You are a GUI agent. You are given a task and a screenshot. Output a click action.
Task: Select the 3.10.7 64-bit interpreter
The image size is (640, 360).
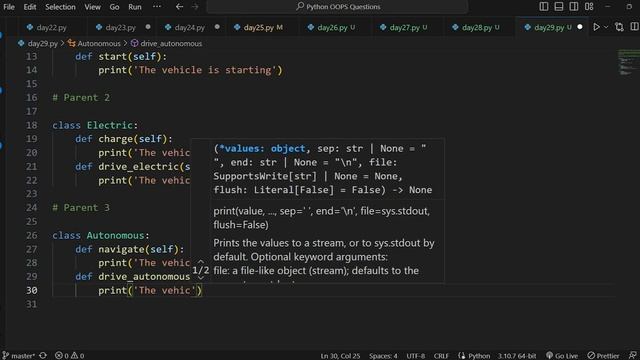(x=516, y=356)
